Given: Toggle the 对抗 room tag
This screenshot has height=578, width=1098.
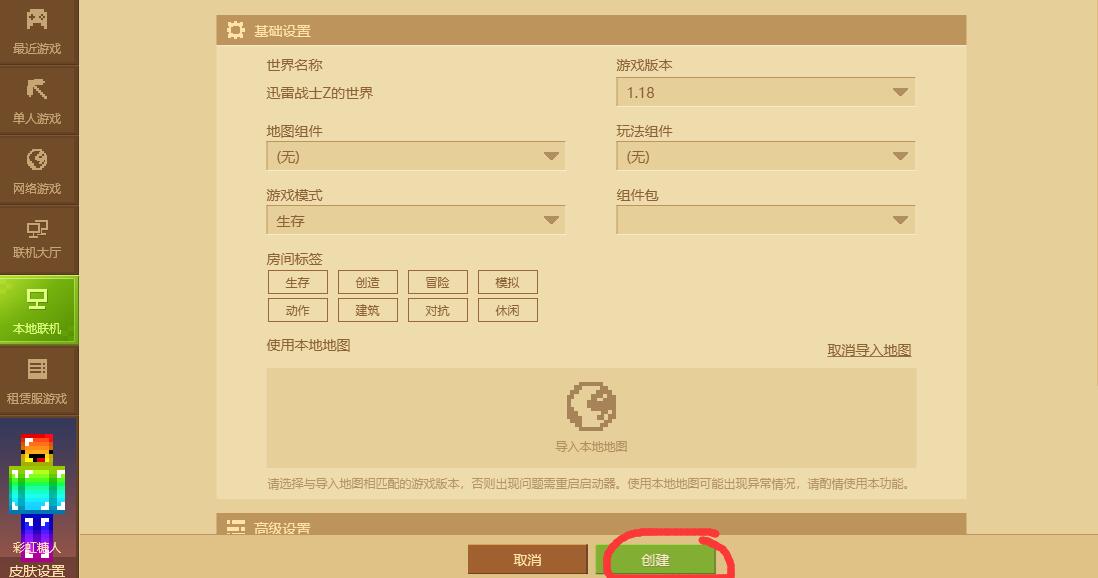Looking at the screenshot, I should click(x=438, y=310).
